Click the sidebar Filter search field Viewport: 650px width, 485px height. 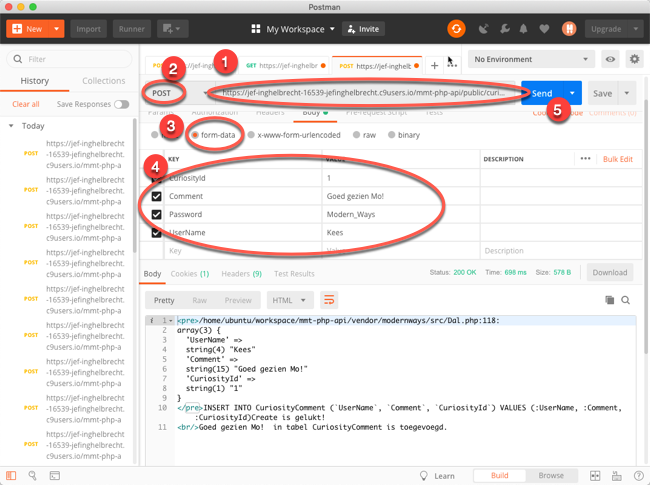pos(69,59)
